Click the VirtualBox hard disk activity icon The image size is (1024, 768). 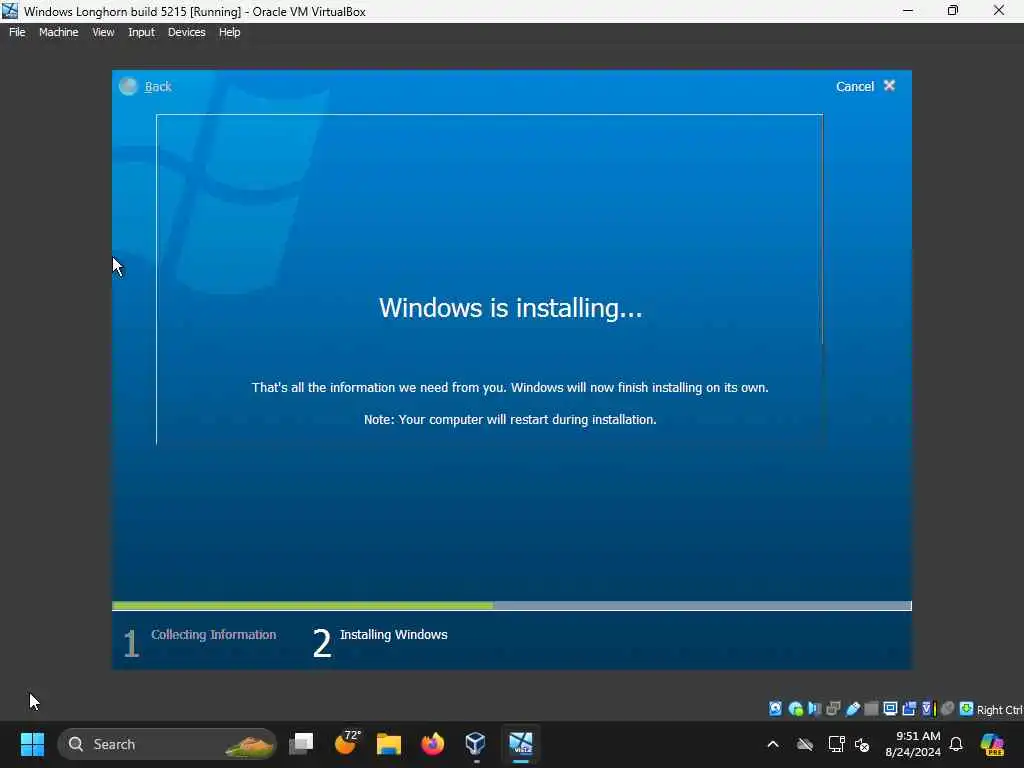pos(775,709)
